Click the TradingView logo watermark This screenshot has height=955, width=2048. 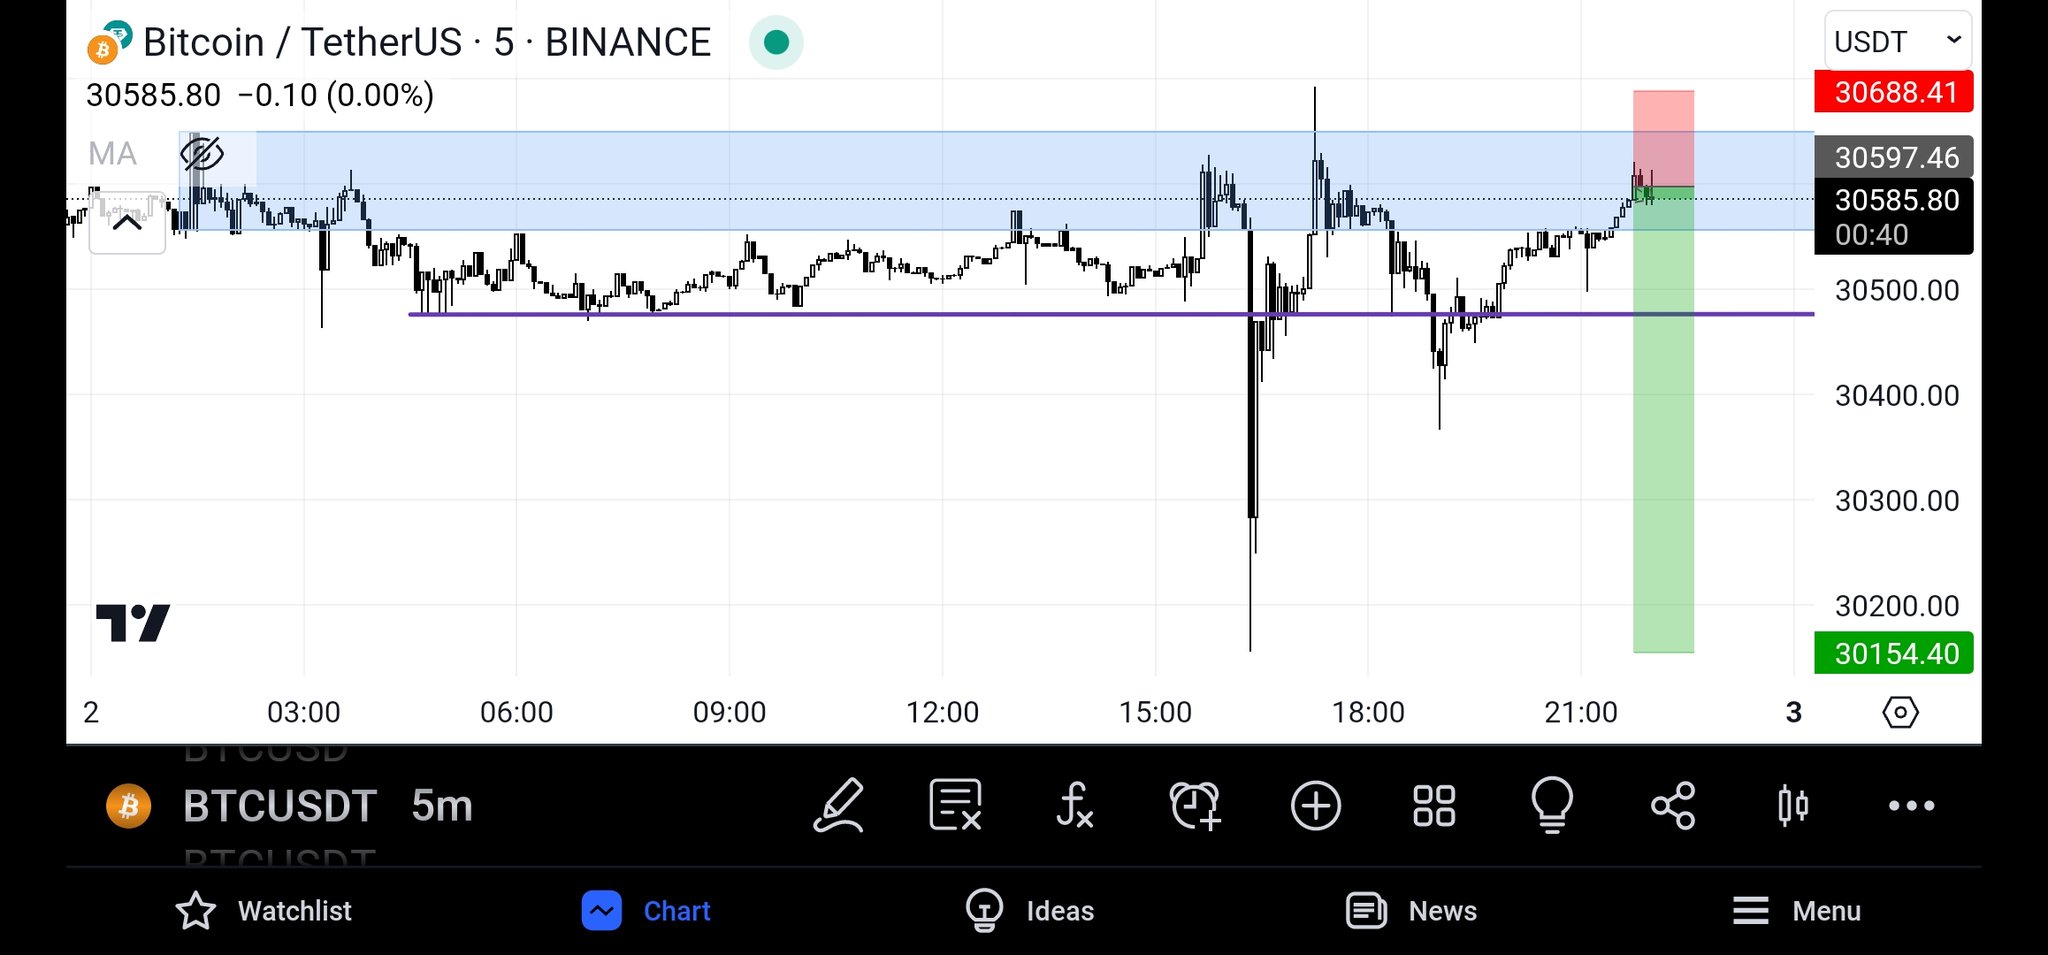(135, 622)
